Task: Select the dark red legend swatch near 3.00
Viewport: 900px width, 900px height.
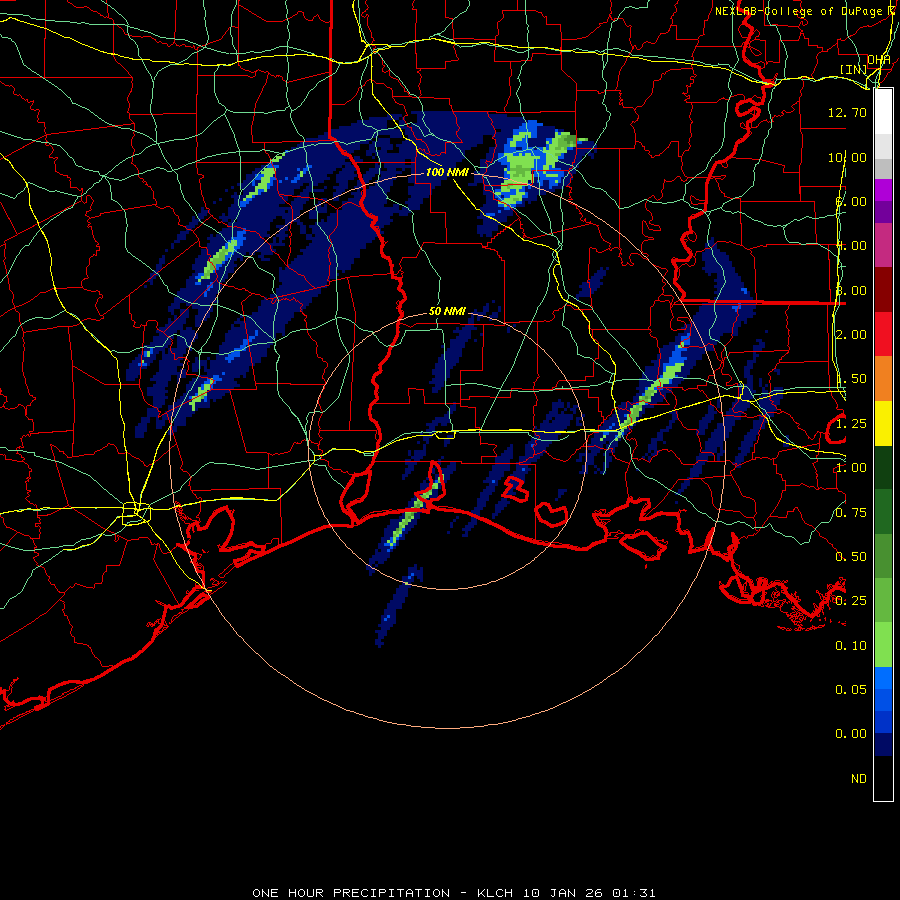Action: coord(883,290)
